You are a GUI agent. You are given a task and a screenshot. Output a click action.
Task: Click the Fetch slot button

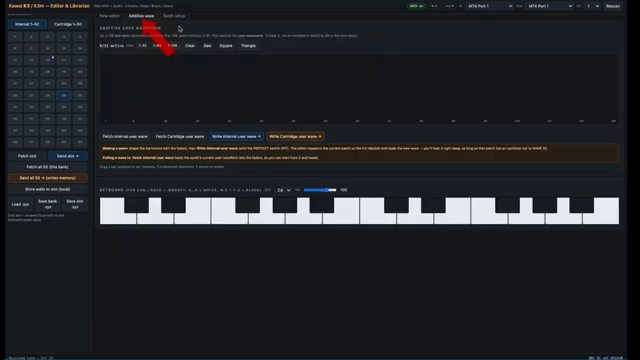point(27,156)
